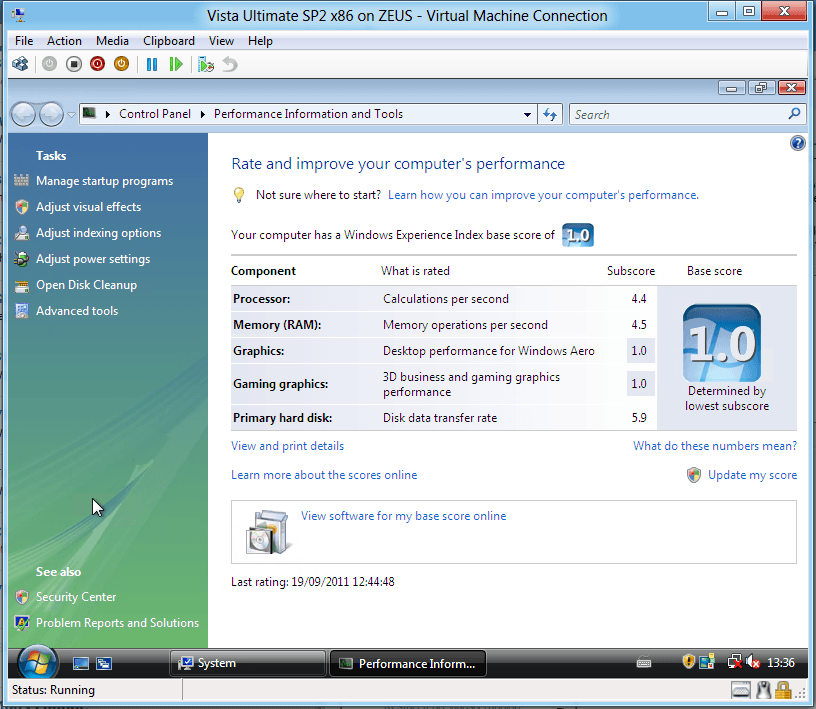Expand the breadcrumb arrow after Control Panel
816x709 pixels.
click(203, 114)
